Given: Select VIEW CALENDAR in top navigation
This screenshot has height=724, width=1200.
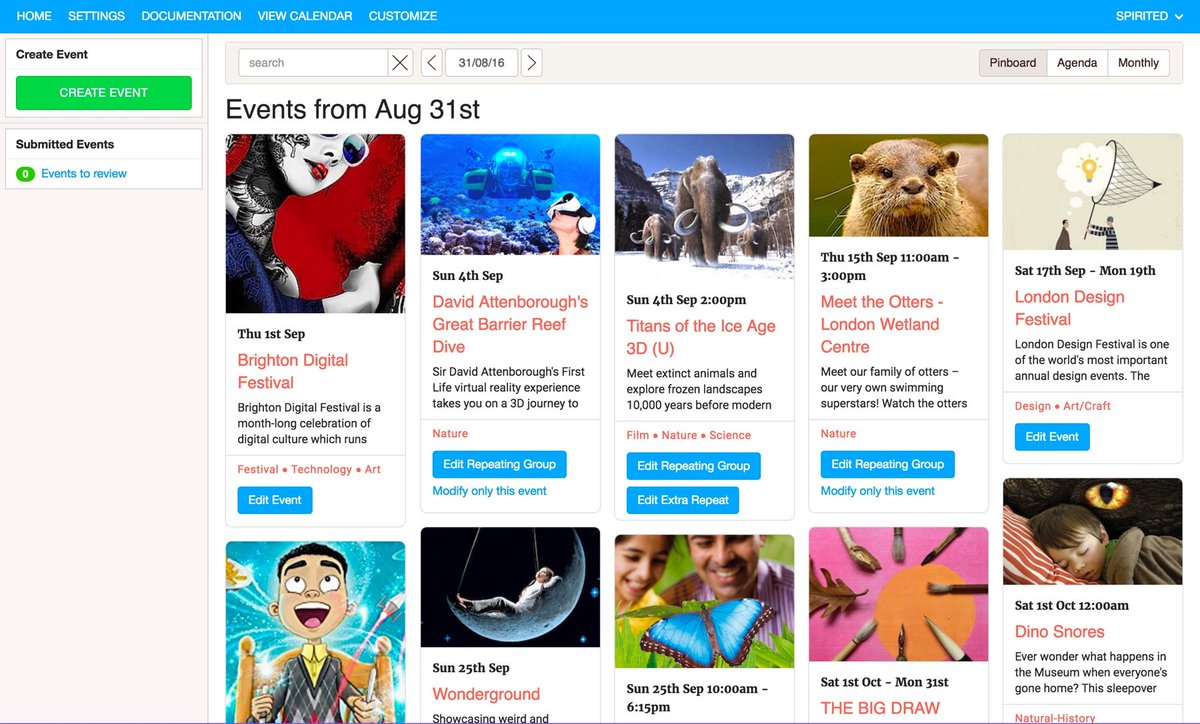Looking at the screenshot, I should (x=305, y=16).
